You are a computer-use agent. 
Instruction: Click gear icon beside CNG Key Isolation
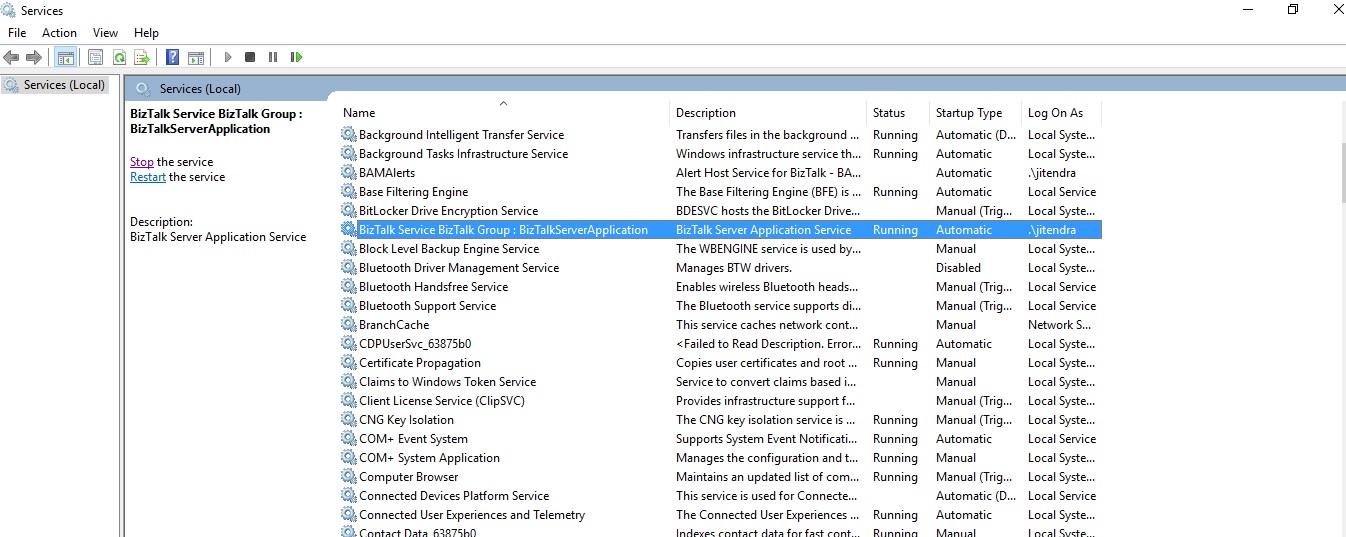(348, 420)
